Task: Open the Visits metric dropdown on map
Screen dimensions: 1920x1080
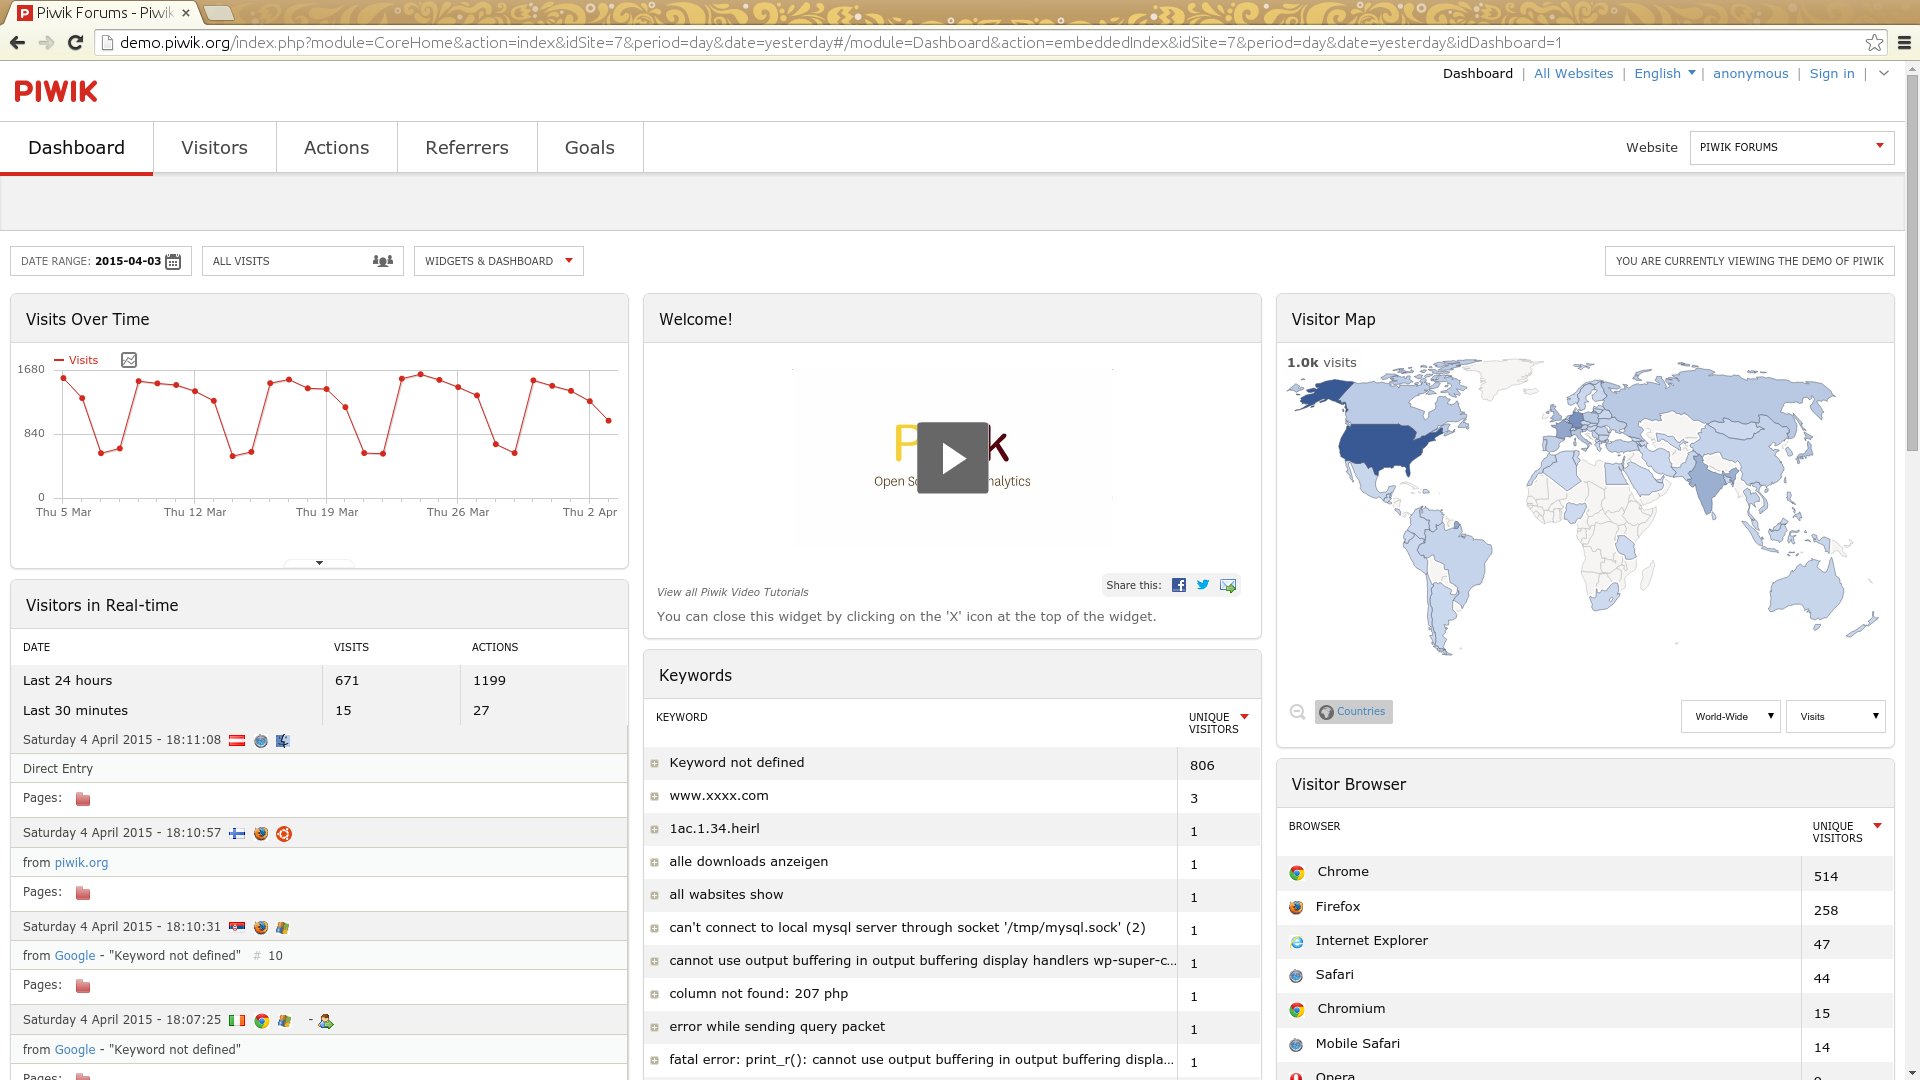Action: tap(1836, 716)
